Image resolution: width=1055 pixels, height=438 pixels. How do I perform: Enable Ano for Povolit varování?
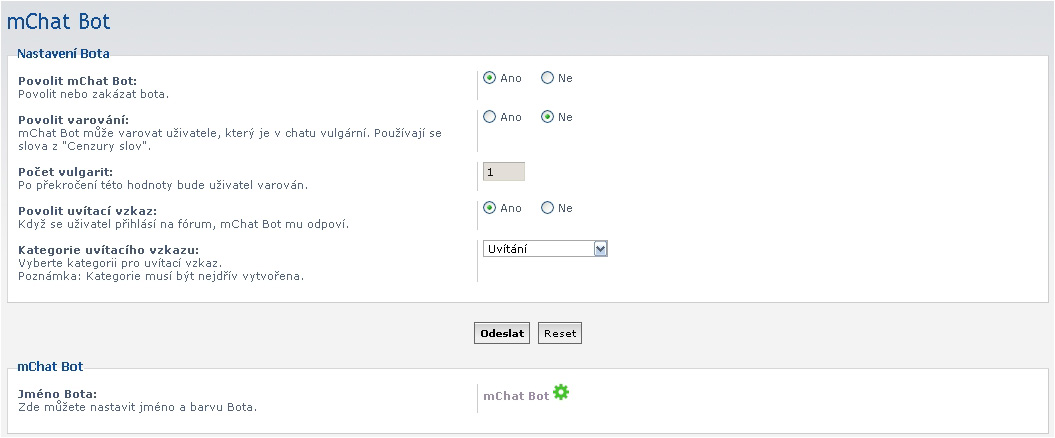[x=490, y=117]
